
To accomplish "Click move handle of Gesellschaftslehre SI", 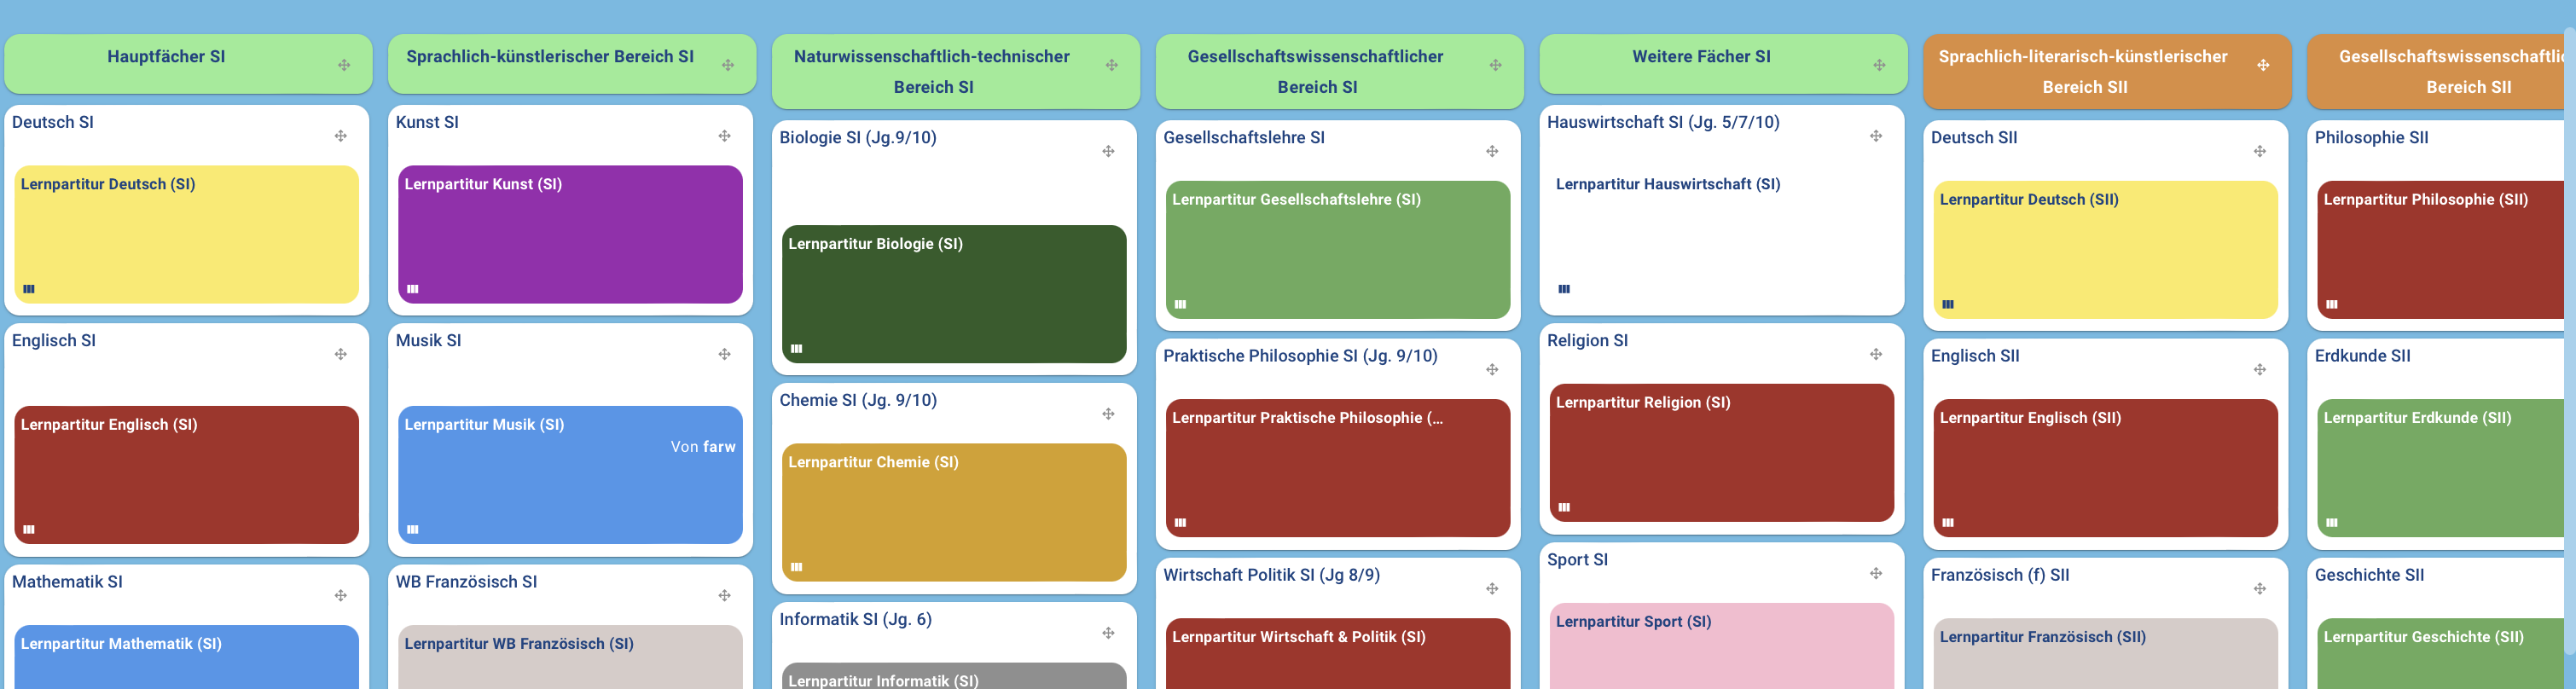I will [1492, 151].
